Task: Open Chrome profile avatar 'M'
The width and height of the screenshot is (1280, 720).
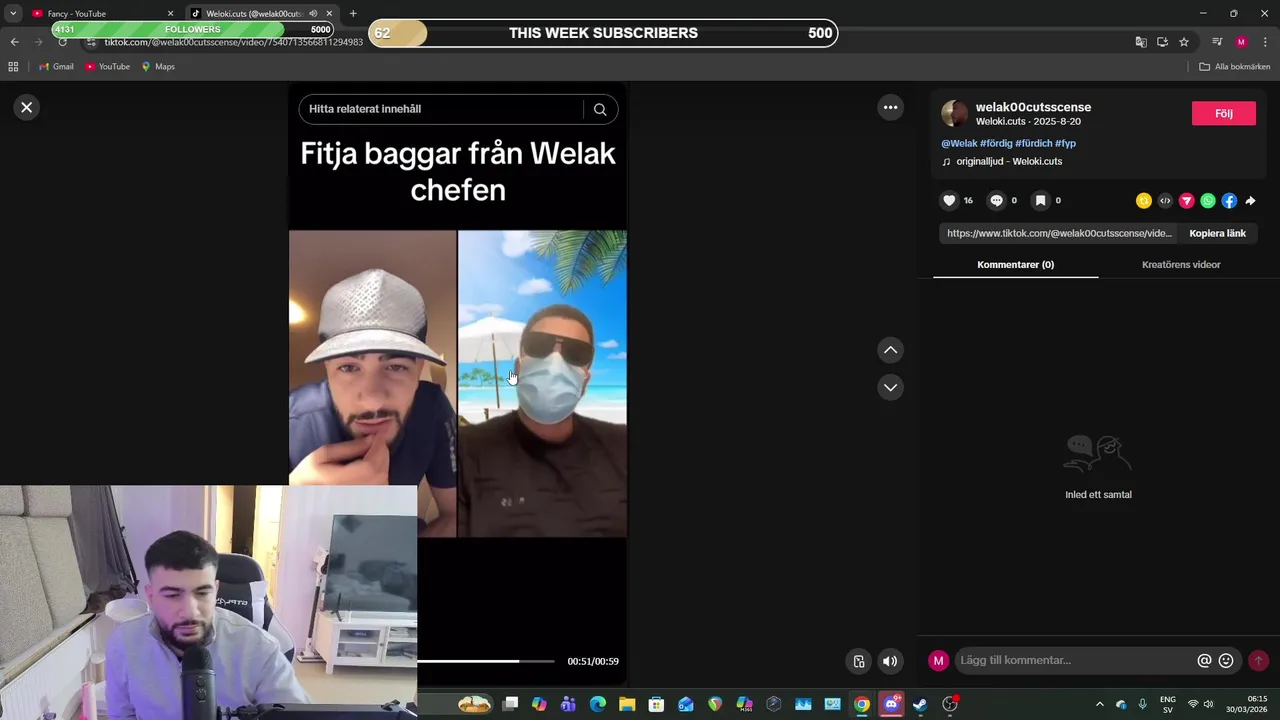Action: point(1241,42)
